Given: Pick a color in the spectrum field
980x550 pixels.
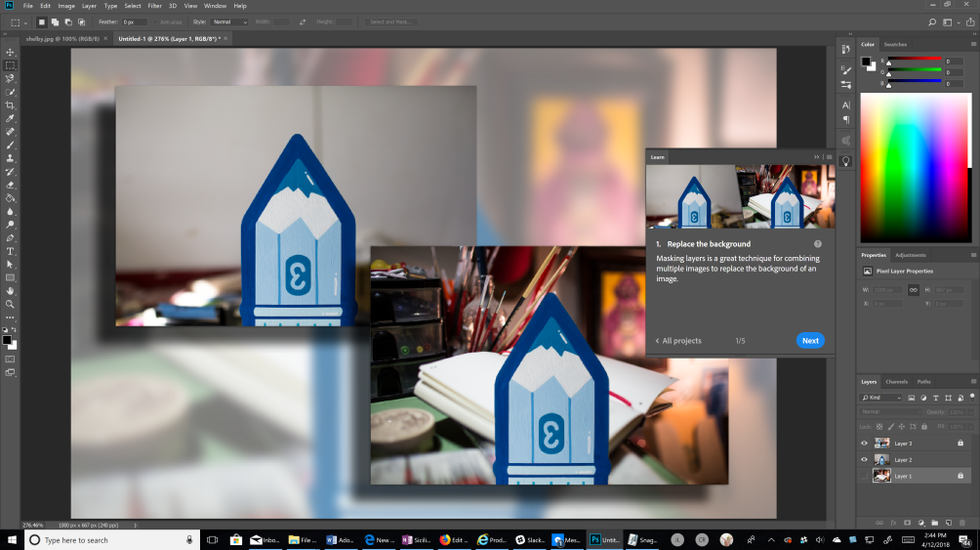Looking at the screenshot, I should (x=913, y=168).
